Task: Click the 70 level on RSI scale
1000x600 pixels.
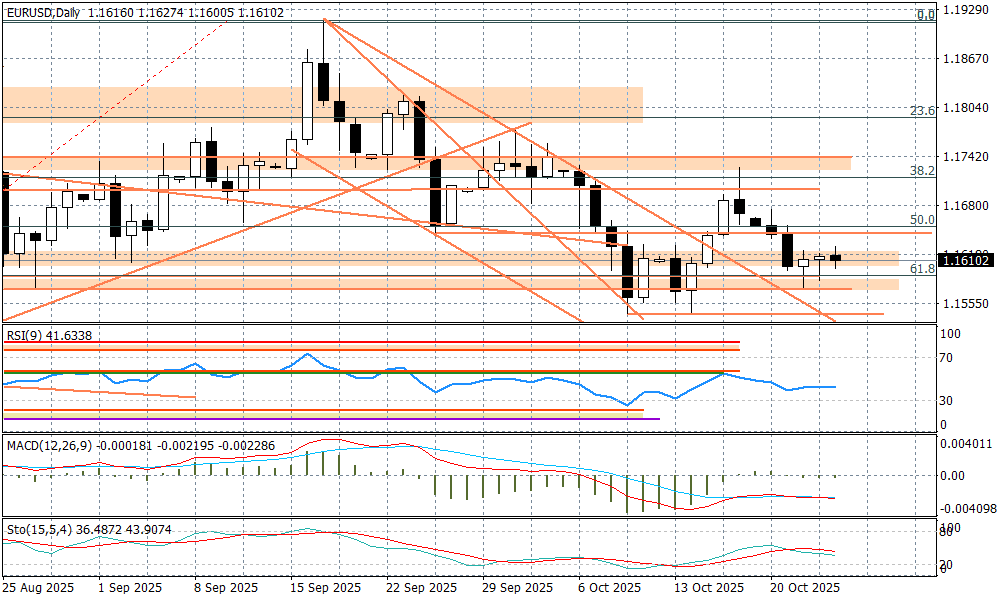Action: (x=950, y=355)
